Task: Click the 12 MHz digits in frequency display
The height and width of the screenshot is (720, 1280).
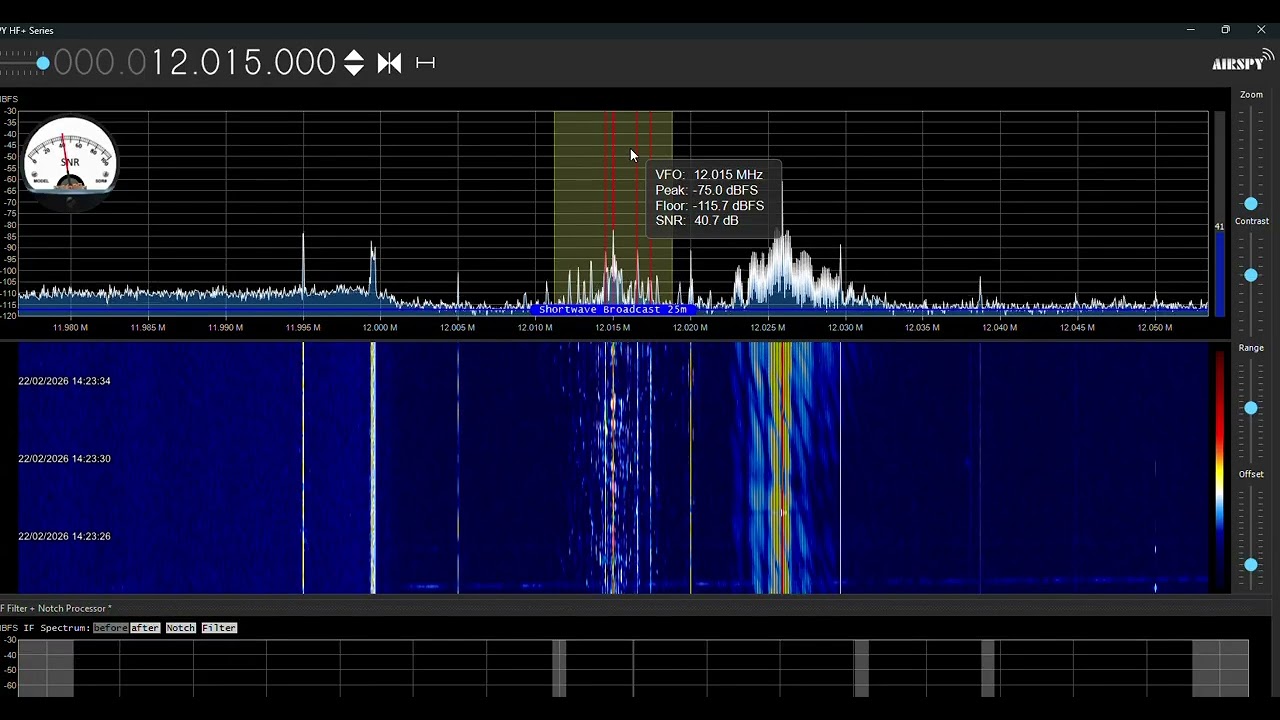Action: [172, 63]
